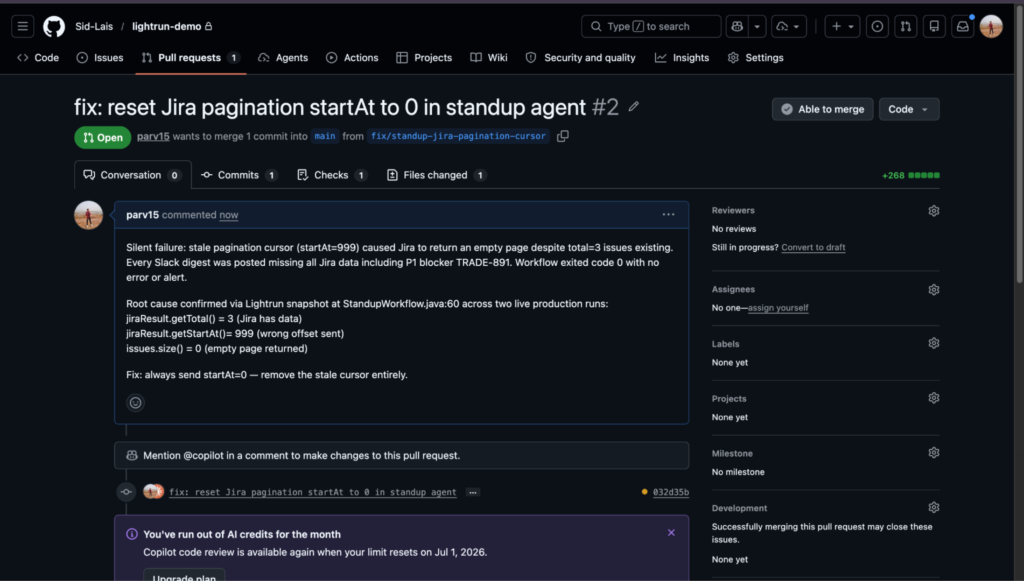Open the Labels gear settings

(x=934, y=343)
